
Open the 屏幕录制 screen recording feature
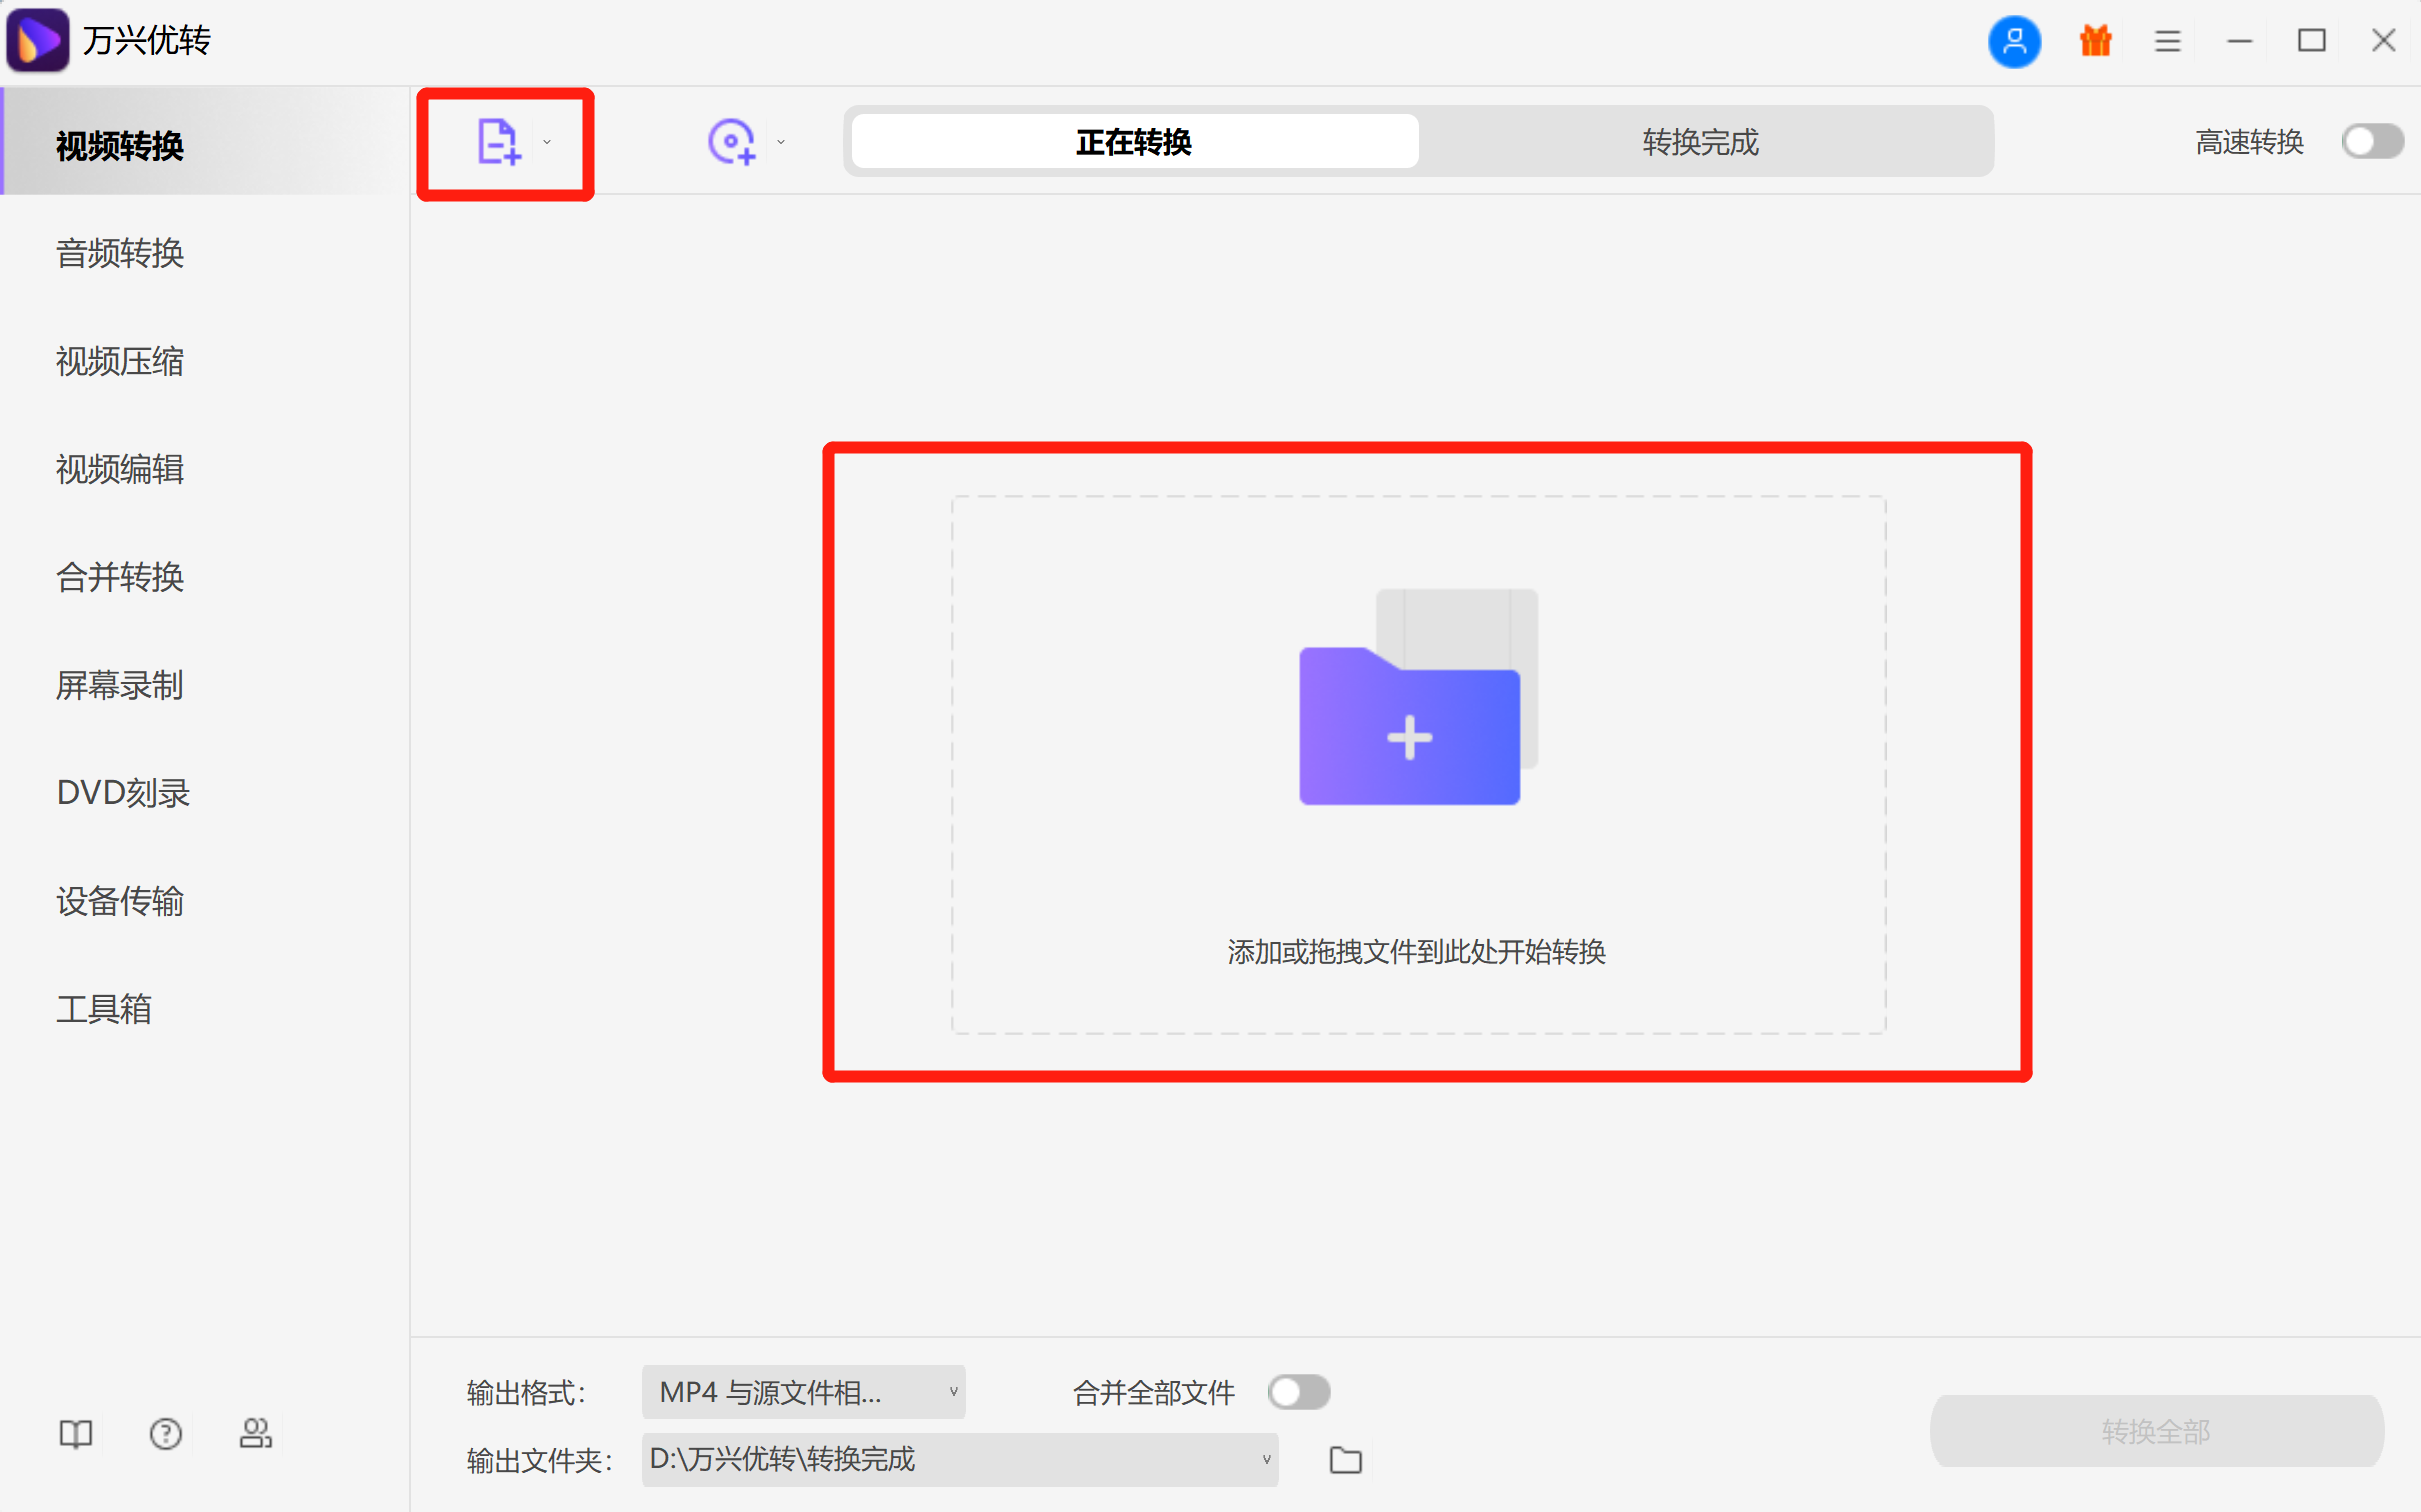[x=118, y=685]
